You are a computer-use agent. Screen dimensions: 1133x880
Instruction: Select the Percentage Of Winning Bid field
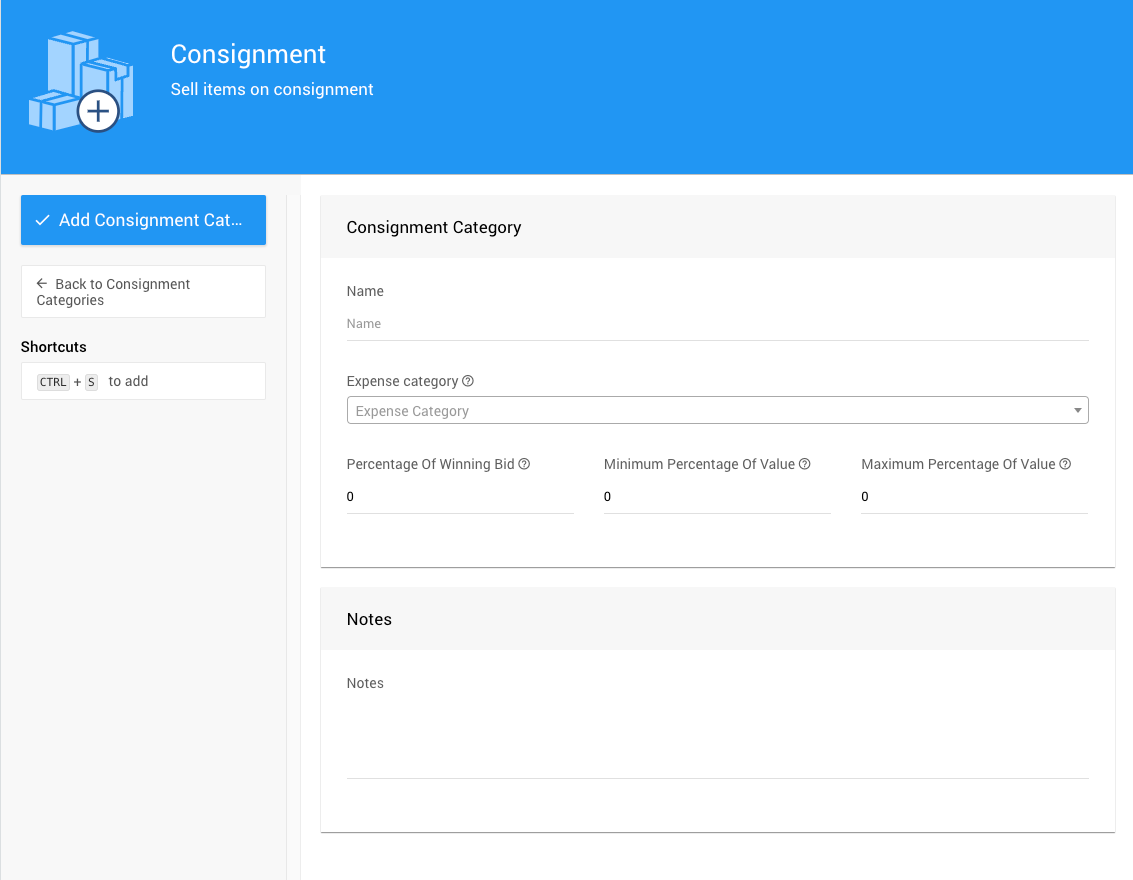[459, 497]
